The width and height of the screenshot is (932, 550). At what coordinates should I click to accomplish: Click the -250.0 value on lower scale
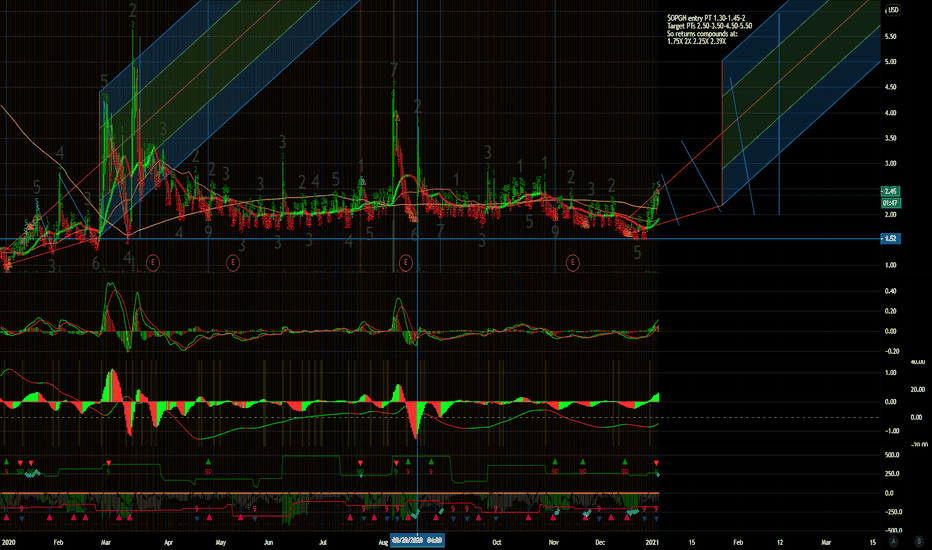(x=892, y=511)
